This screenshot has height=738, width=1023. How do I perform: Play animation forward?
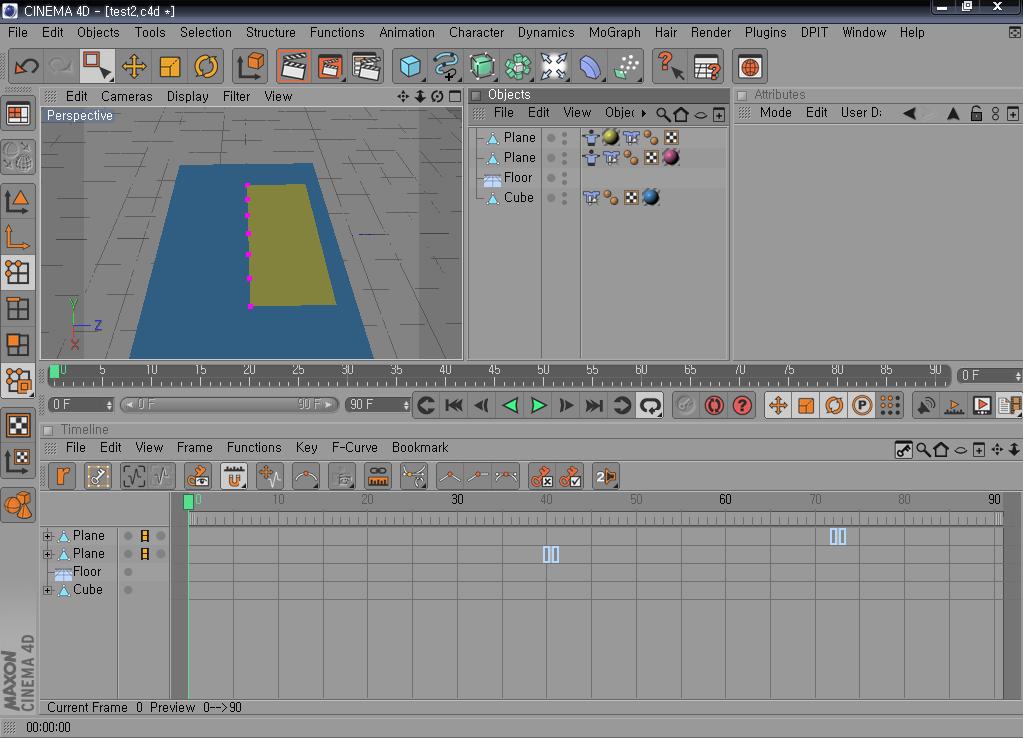point(538,405)
